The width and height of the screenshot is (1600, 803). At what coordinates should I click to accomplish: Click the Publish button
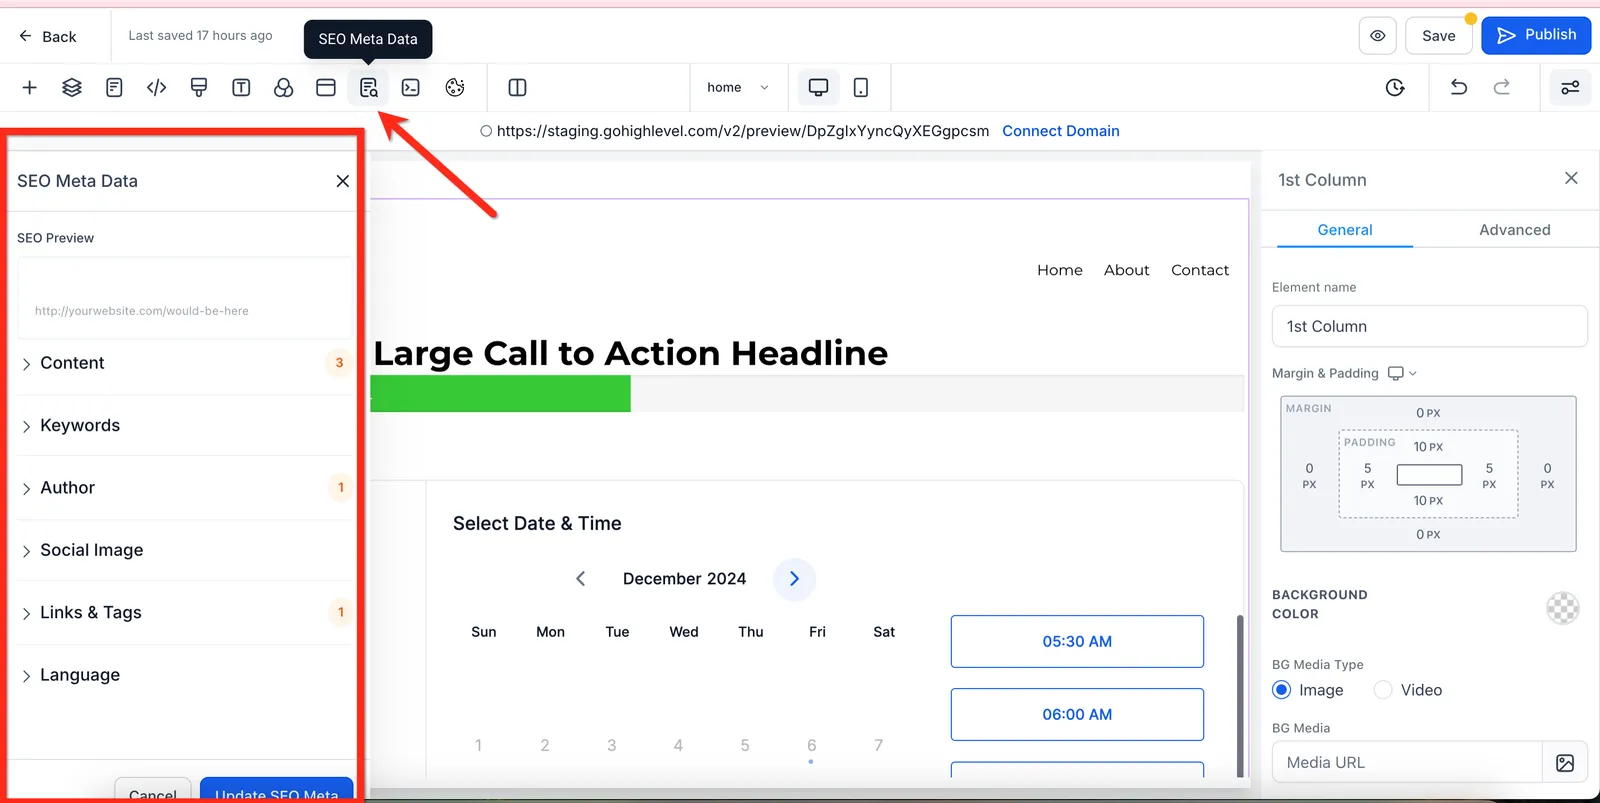(1536, 36)
